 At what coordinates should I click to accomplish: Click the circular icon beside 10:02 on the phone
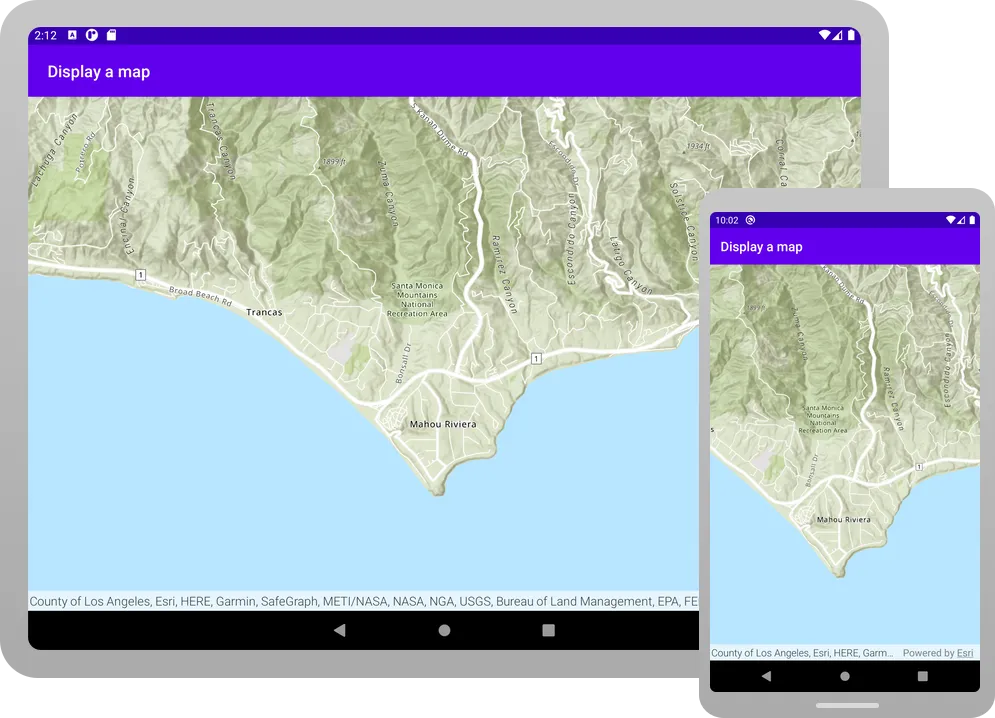[x=750, y=220]
